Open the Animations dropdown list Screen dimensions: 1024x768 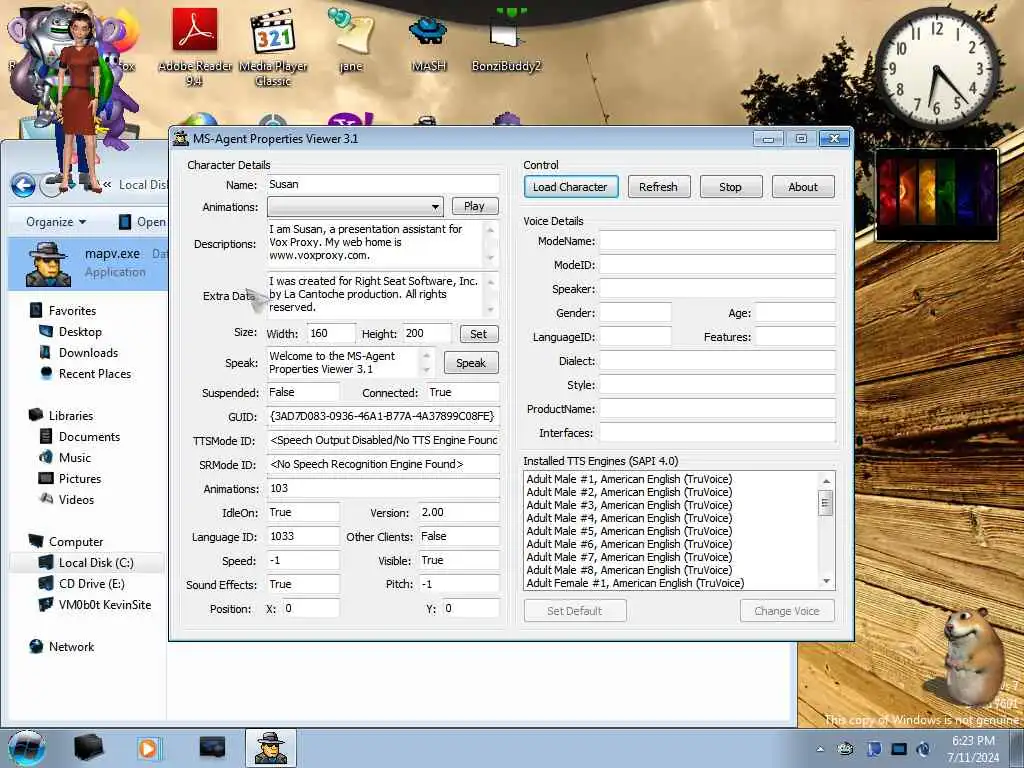(x=355, y=207)
